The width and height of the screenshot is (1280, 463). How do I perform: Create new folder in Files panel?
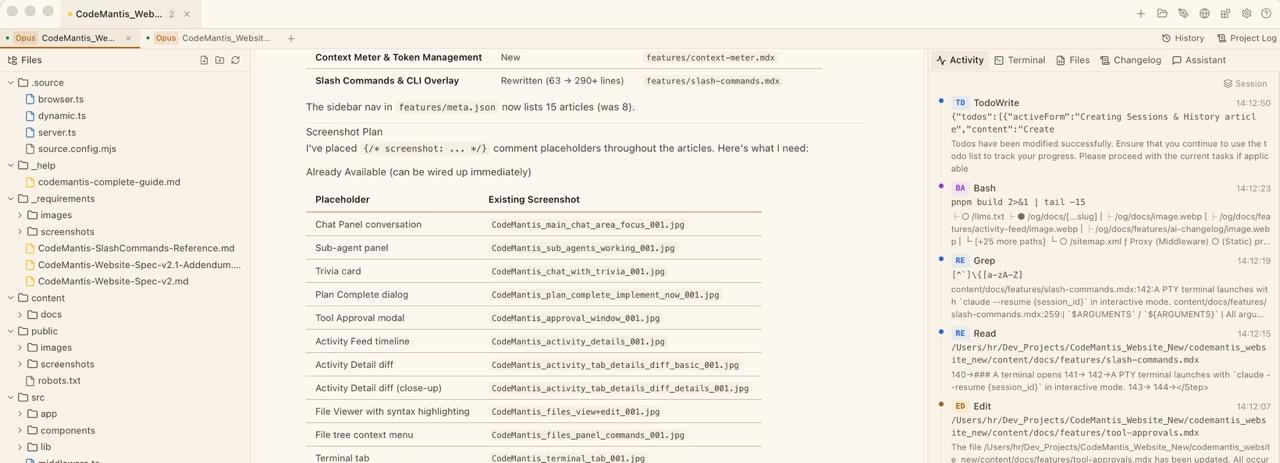[220, 60]
